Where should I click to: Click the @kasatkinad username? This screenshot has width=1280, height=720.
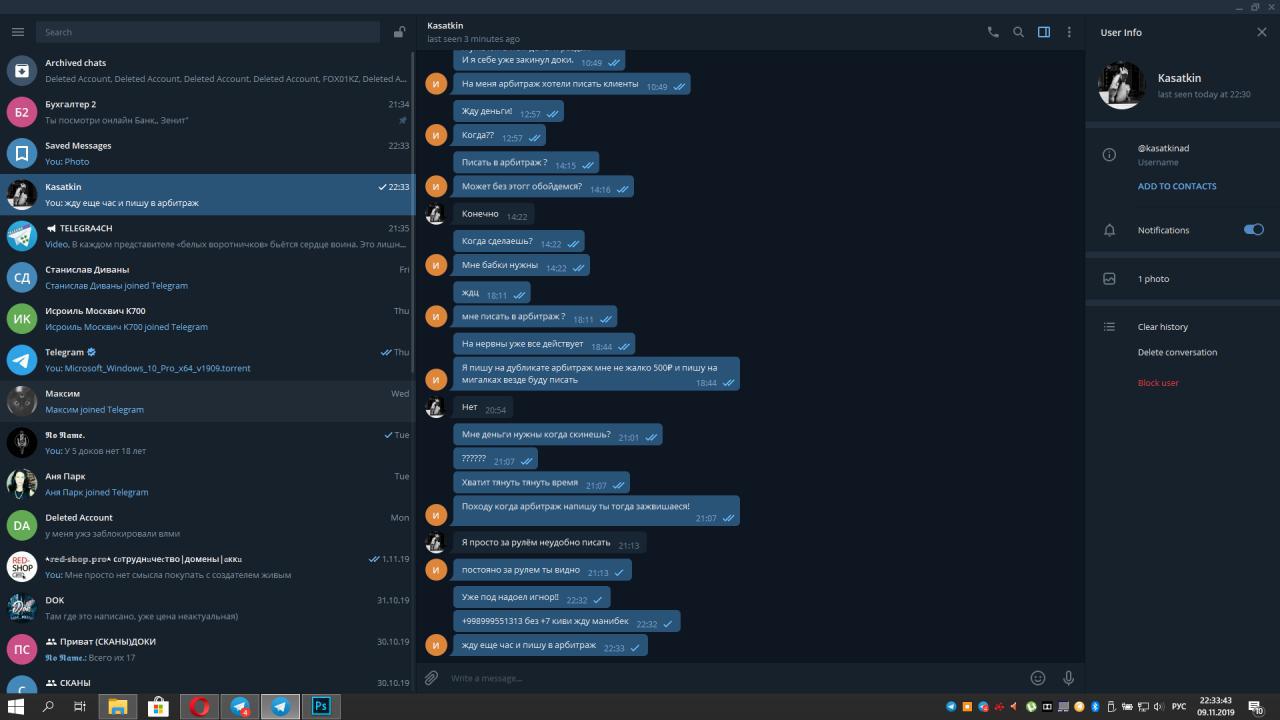pos(1163,148)
